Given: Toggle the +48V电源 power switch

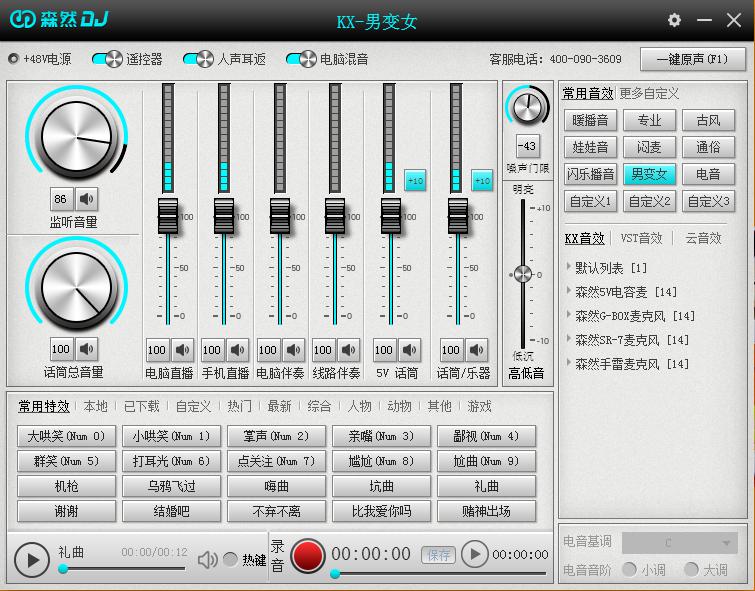Looking at the screenshot, I should click(13, 59).
